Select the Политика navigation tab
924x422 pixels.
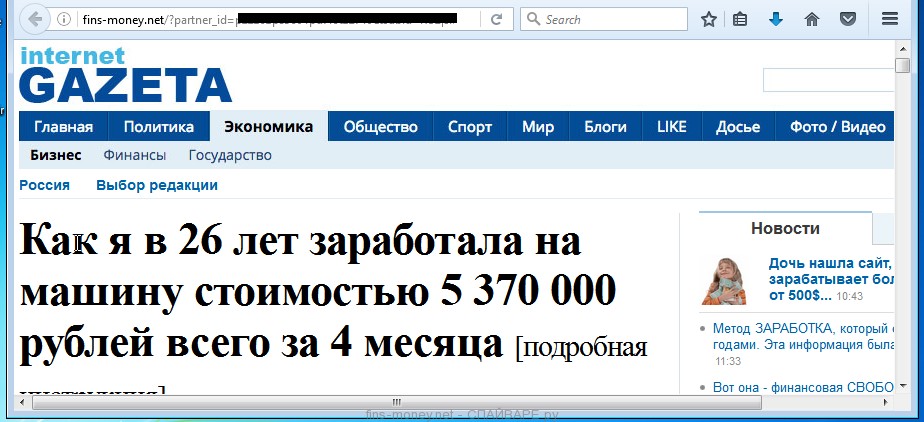158,126
